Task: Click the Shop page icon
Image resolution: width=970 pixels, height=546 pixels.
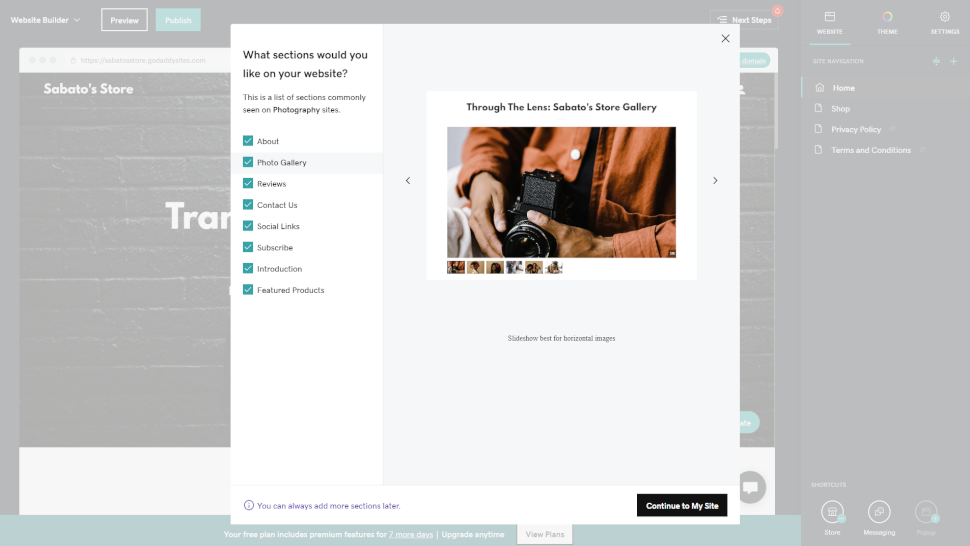Action: click(x=818, y=108)
